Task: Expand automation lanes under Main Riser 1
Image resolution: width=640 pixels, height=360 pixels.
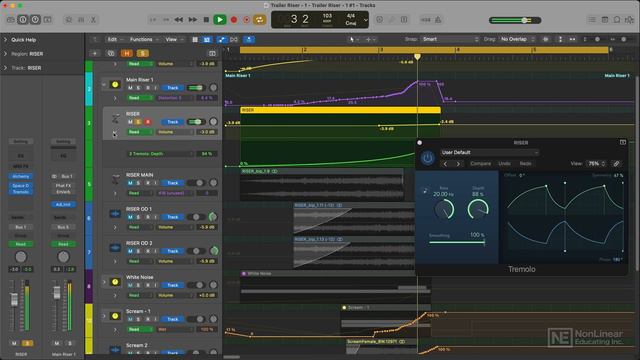Action: (115, 98)
